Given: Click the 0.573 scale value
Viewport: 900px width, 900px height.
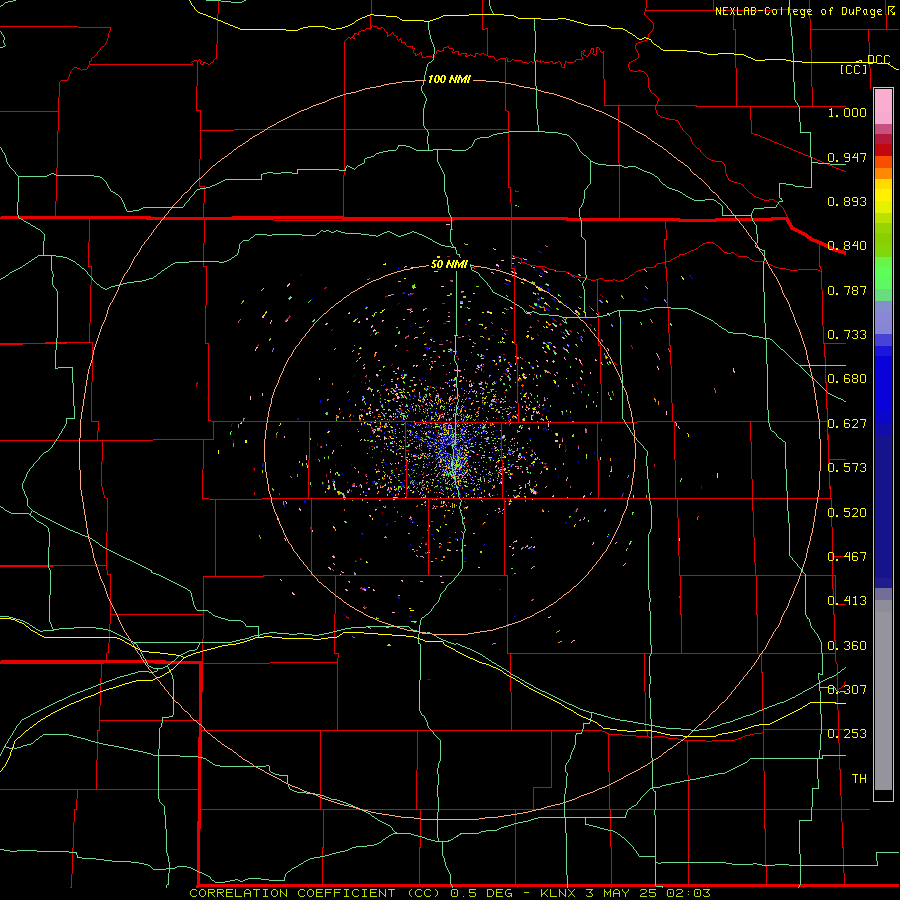Looking at the screenshot, I should [x=847, y=468].
